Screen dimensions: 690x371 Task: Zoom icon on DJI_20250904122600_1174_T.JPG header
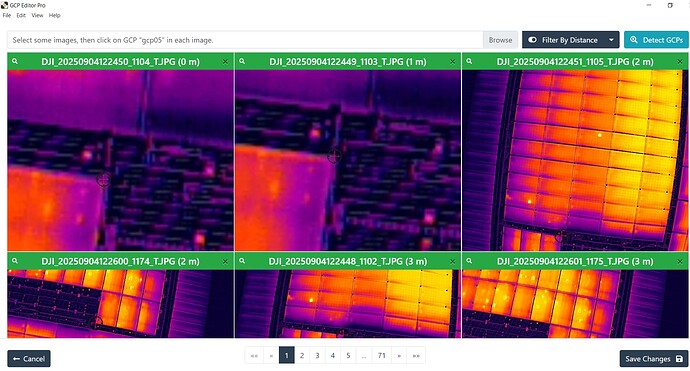[x=15, y=261]
